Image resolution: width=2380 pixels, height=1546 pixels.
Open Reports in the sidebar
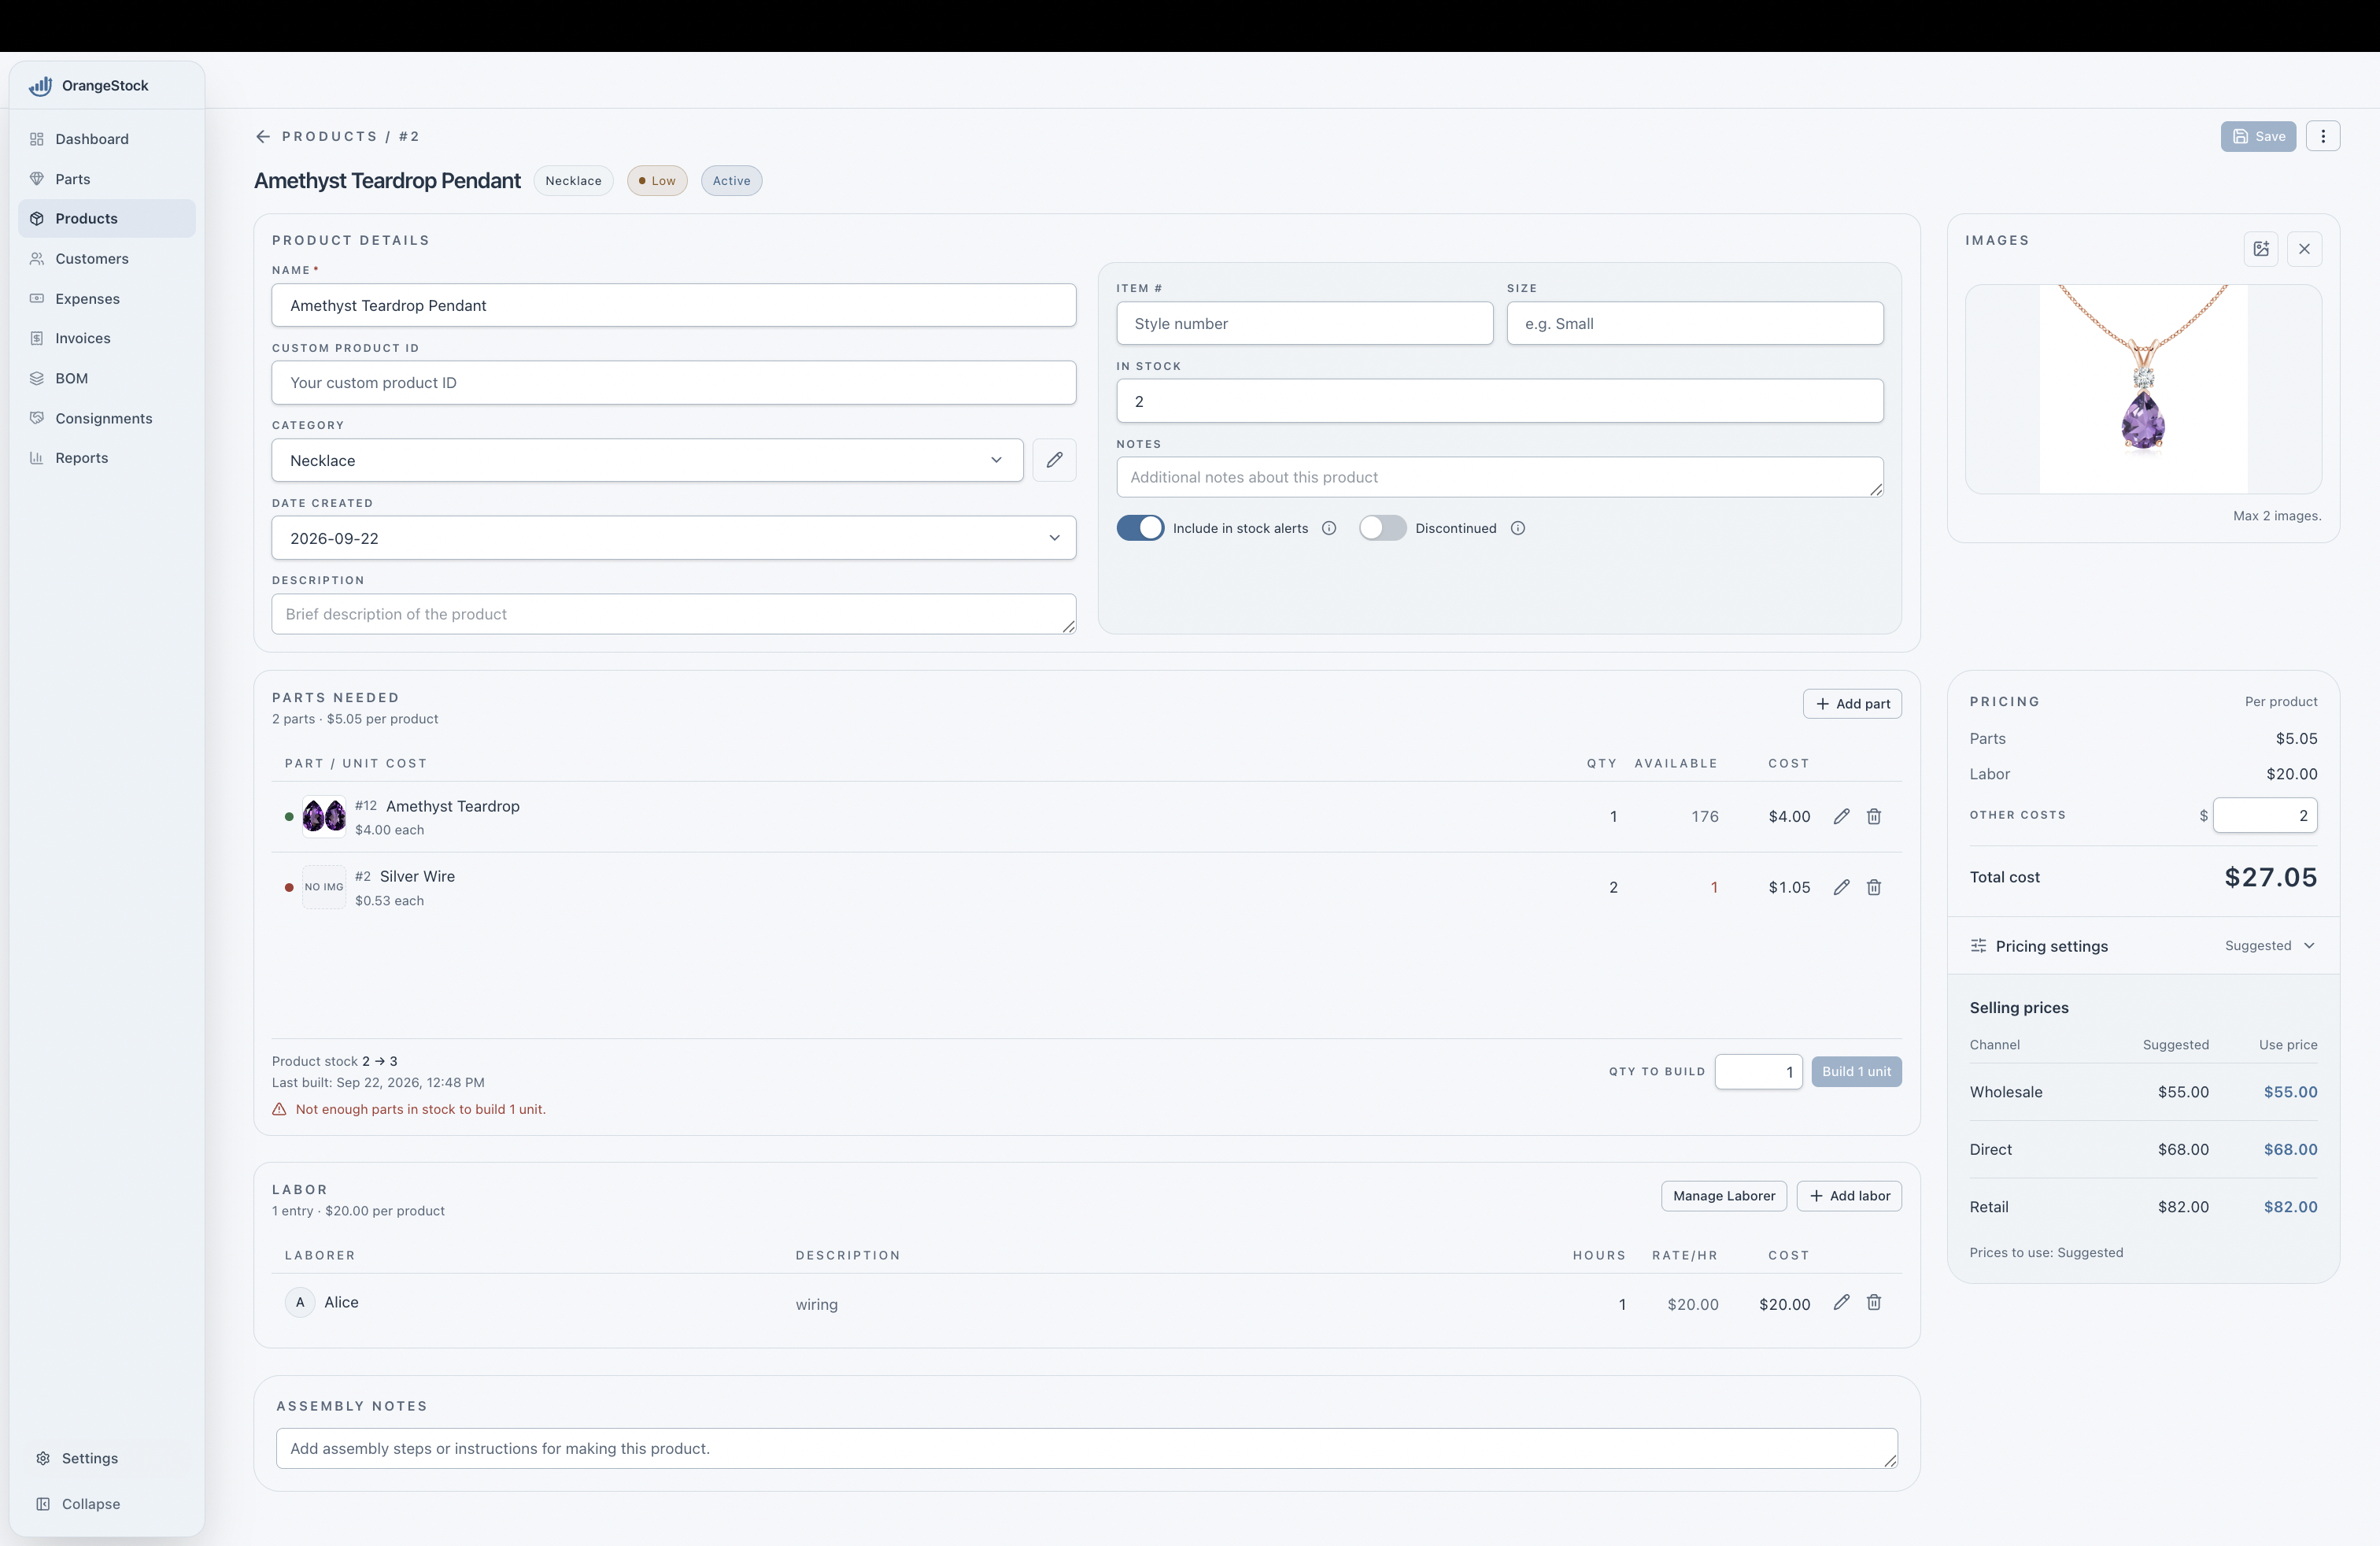(107, 458)
